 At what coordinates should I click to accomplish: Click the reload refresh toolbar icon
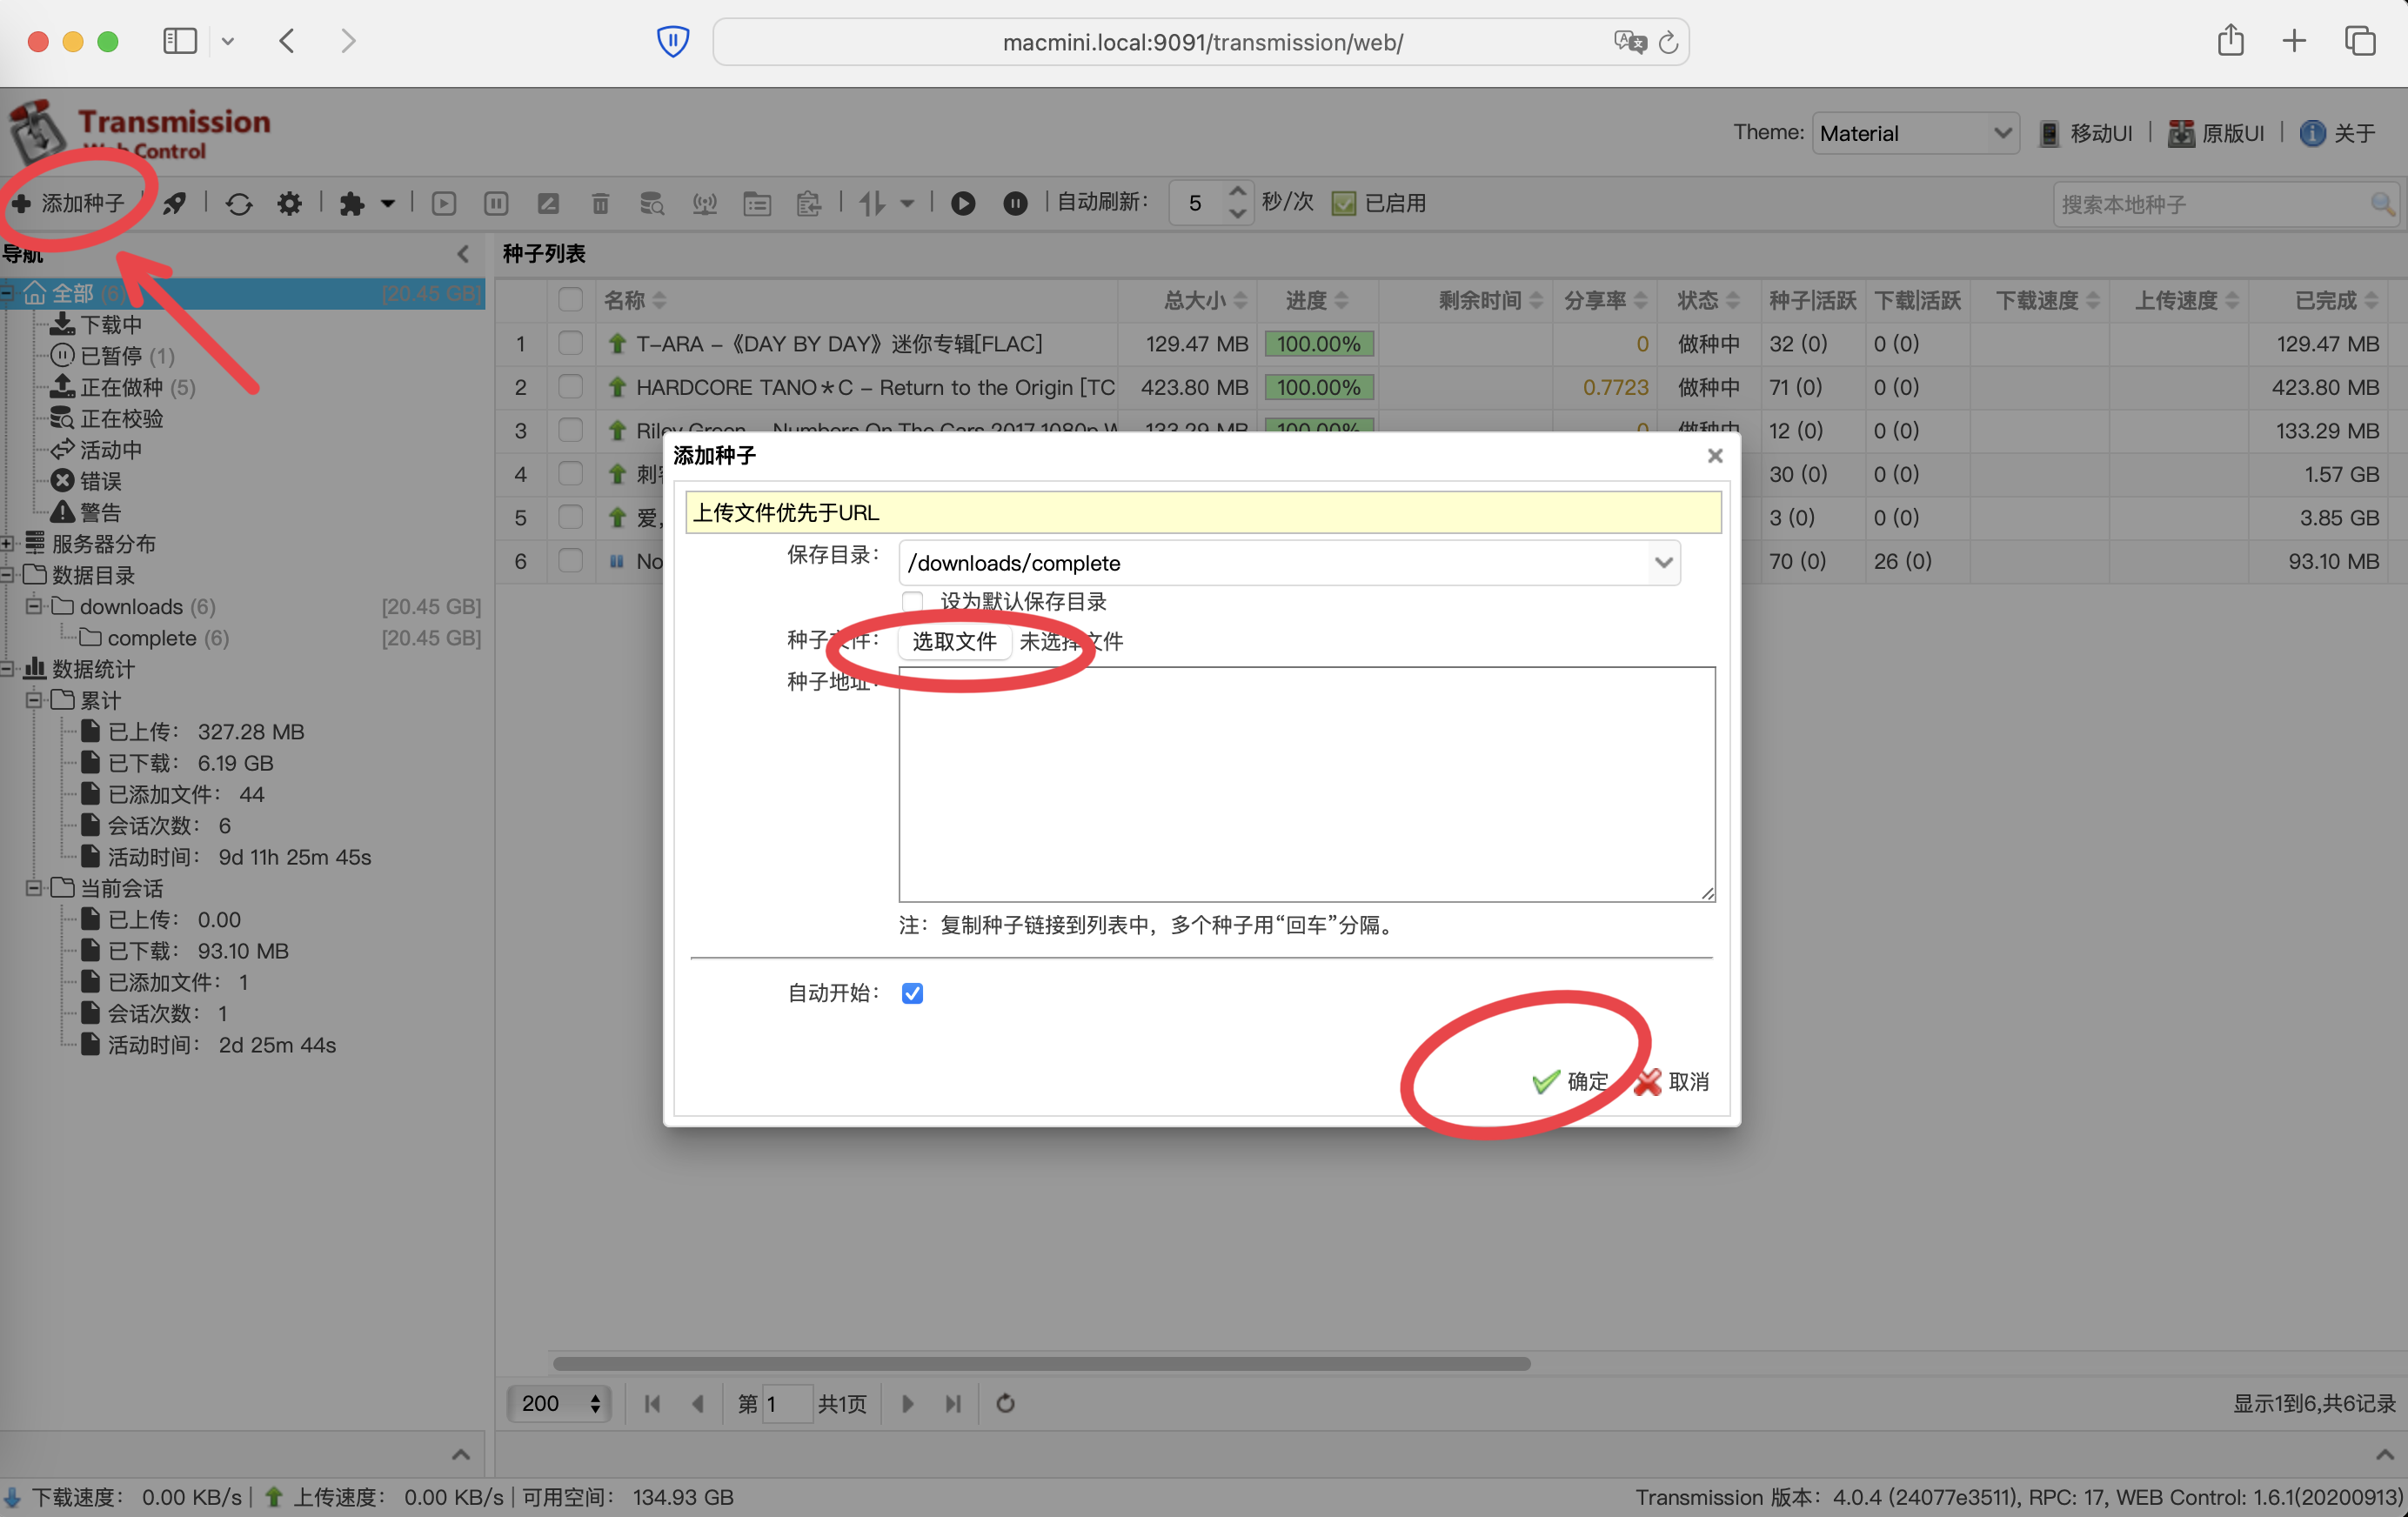tap(238, 204)
